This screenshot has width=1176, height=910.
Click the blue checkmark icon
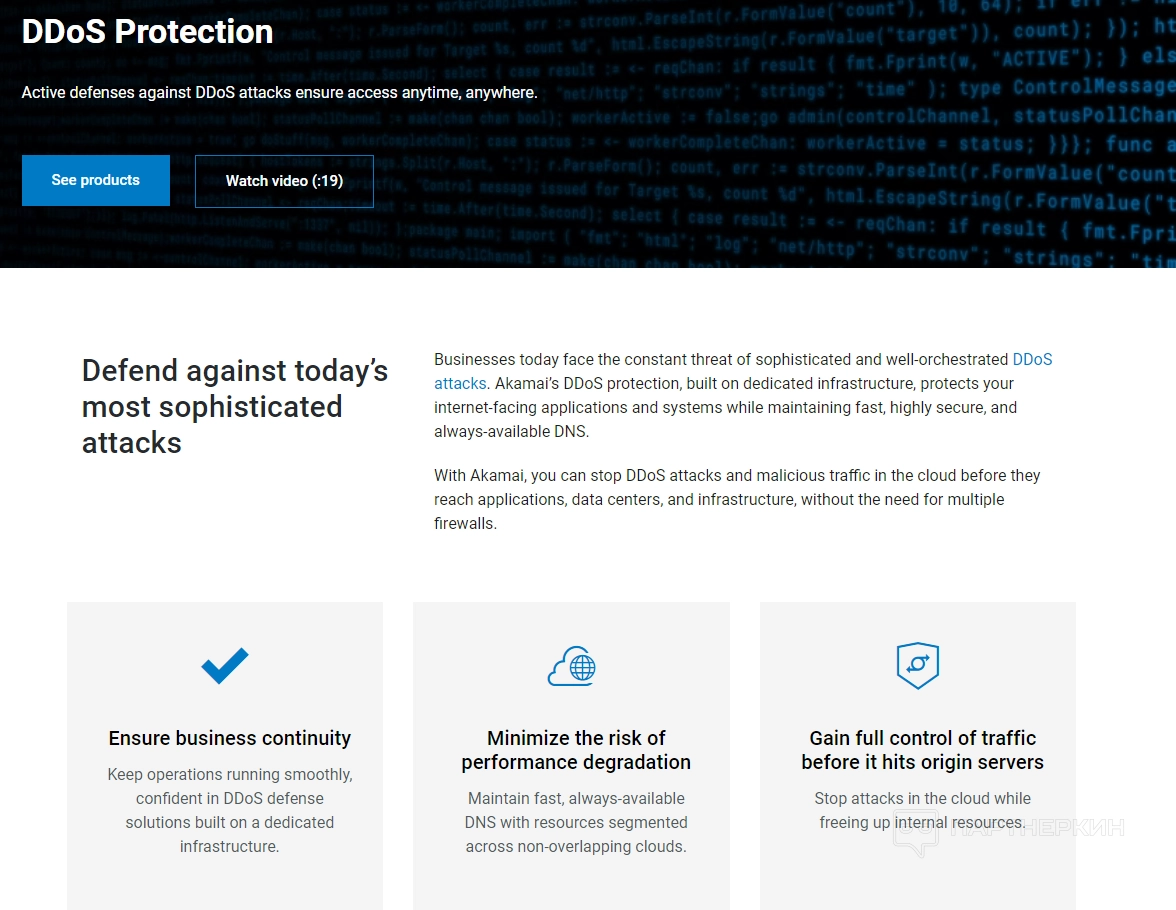[225, 665]
